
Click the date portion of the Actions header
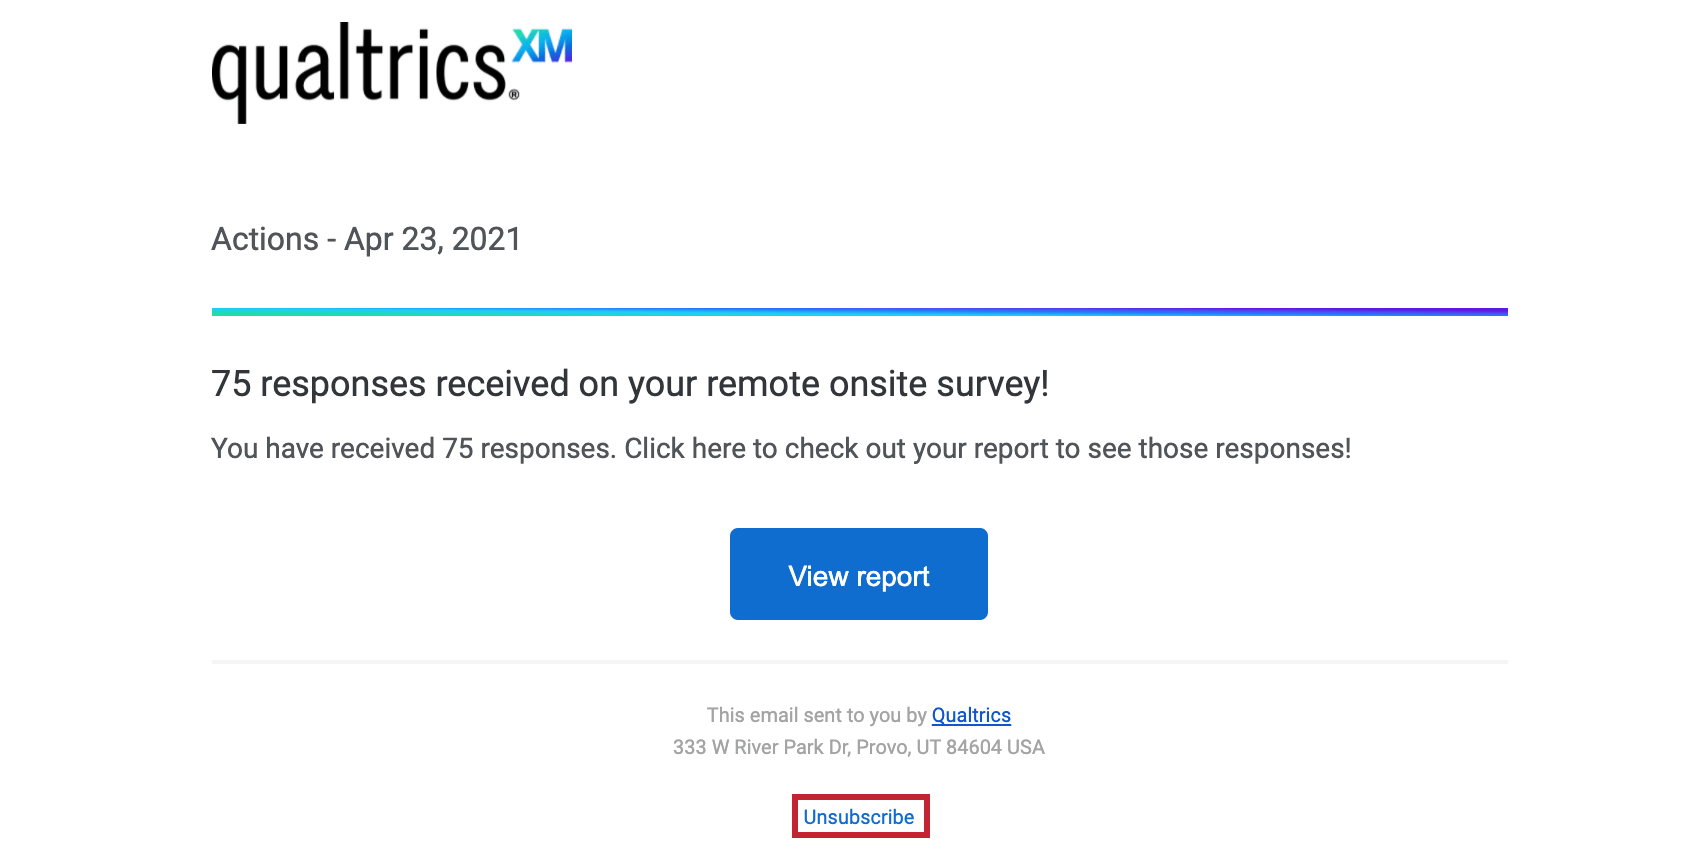coord(432,239)
